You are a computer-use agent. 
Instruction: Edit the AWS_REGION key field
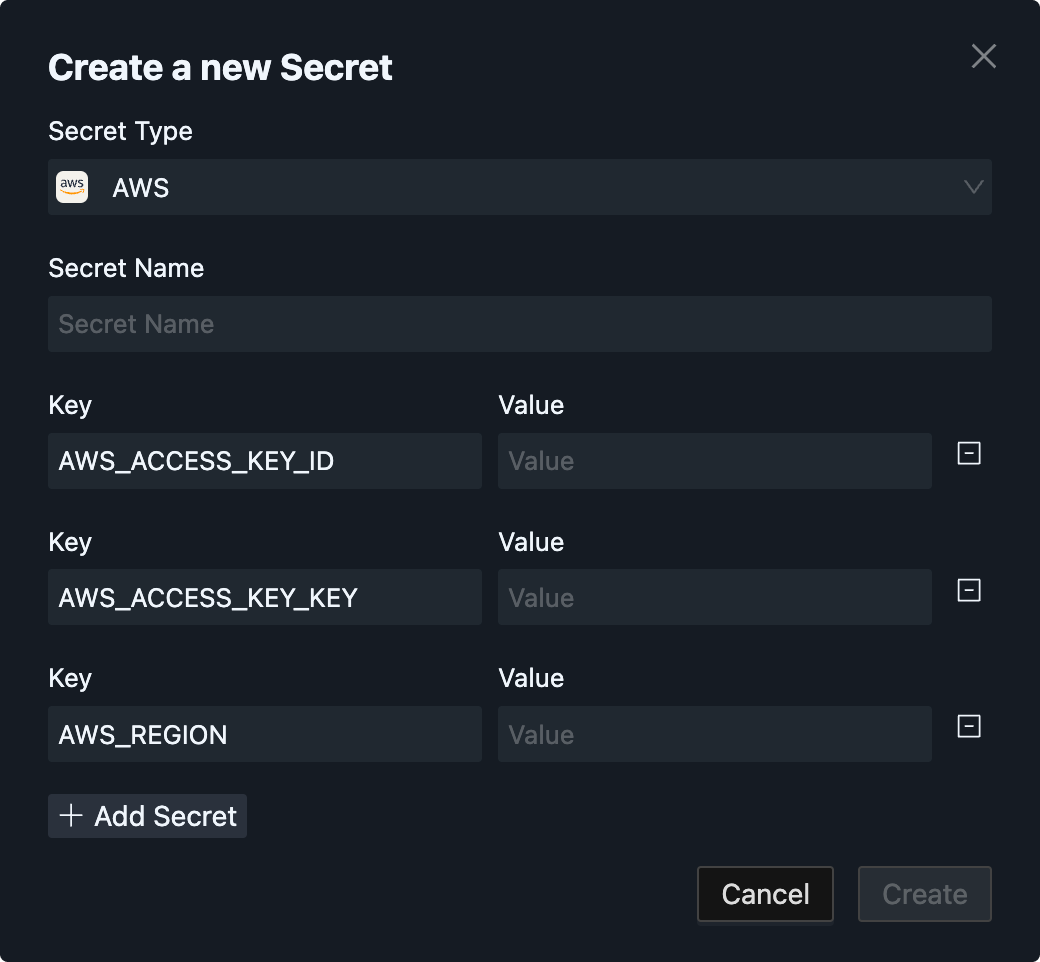(x=265, y=735)
